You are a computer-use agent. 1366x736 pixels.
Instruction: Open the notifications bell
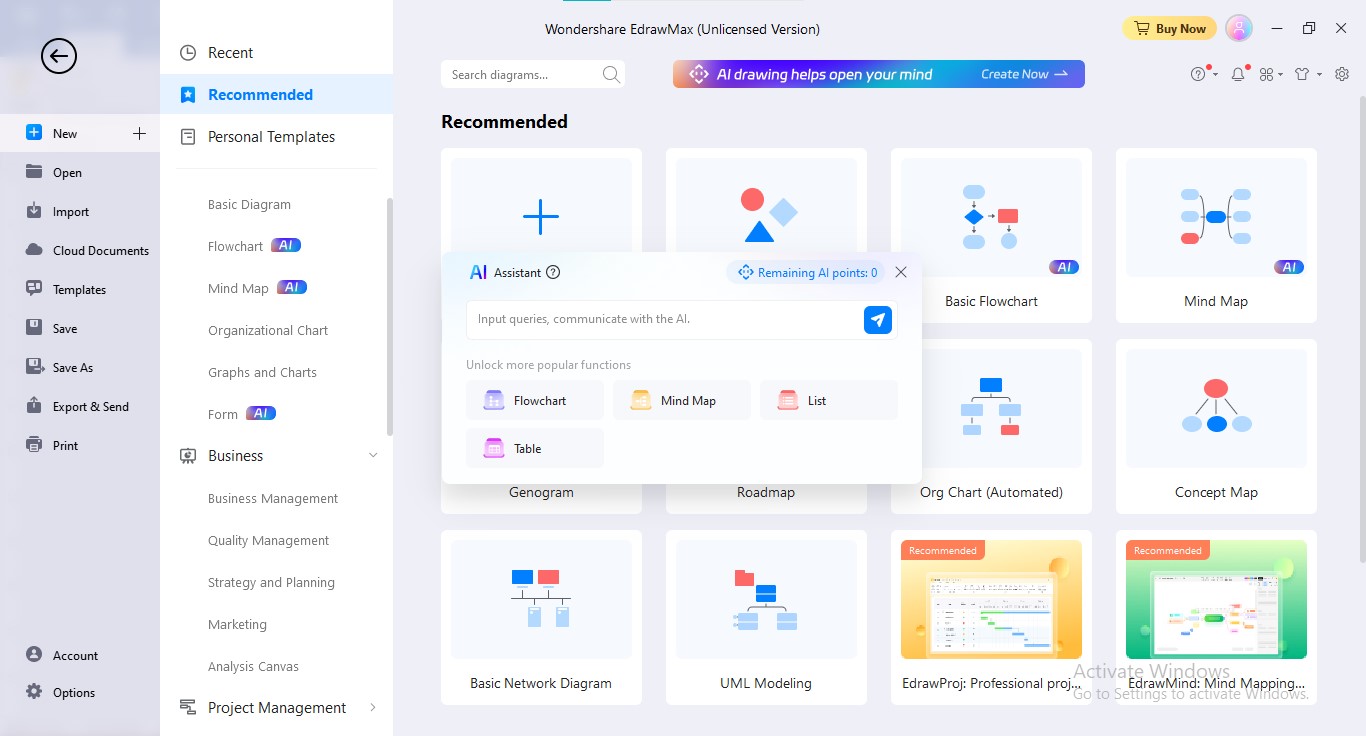pyautogui.click(x=1239, y=74)
